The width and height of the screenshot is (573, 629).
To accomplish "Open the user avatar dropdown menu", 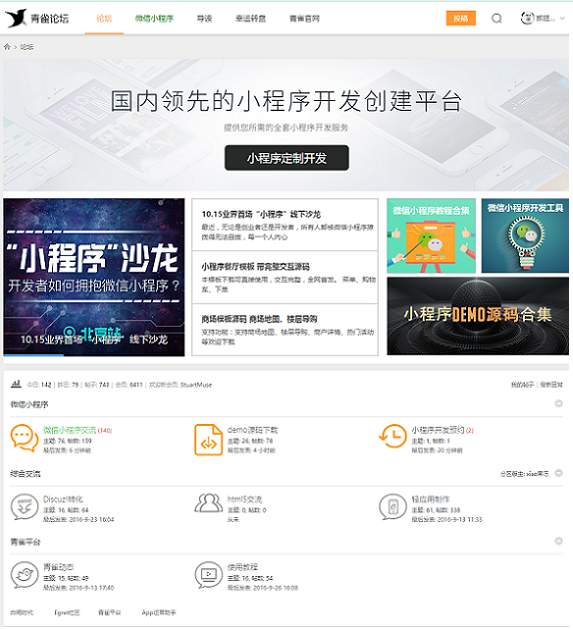I will [543, 18].
